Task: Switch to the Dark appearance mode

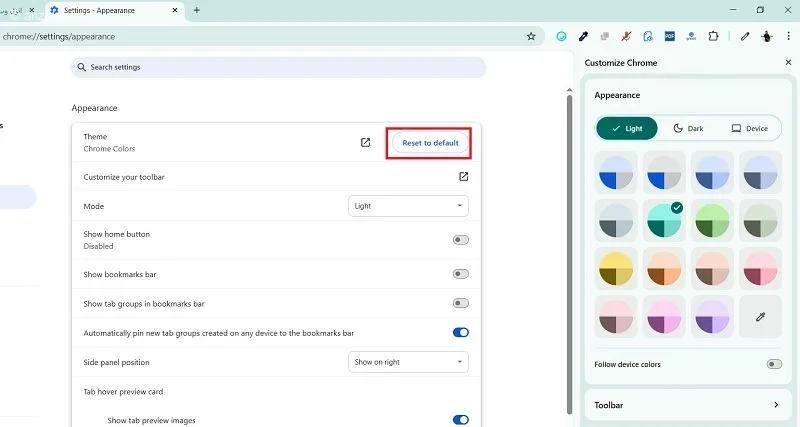Action: 688,129
